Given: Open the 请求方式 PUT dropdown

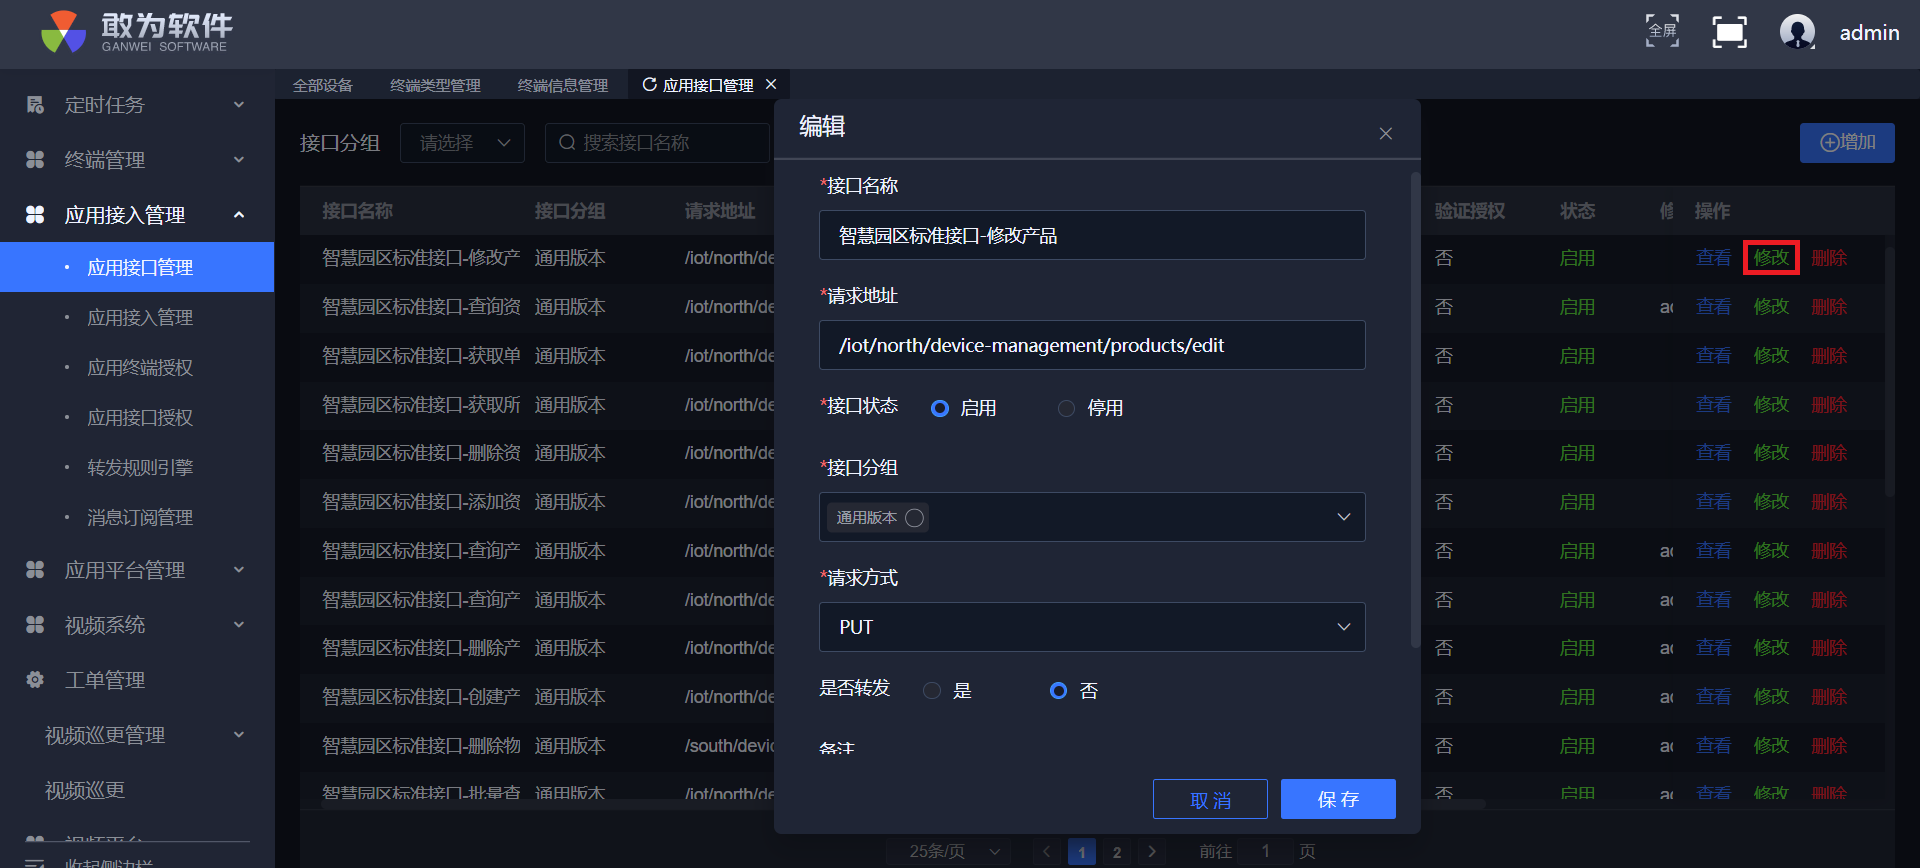Looking at the screenshot, I should pos(1092,627).
